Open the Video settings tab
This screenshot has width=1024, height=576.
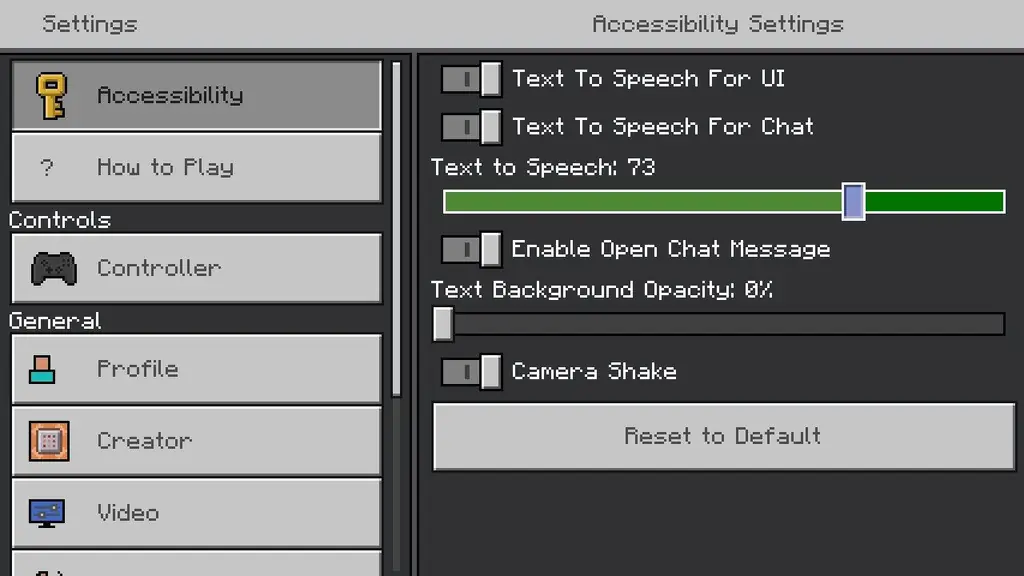pos(197,513)
